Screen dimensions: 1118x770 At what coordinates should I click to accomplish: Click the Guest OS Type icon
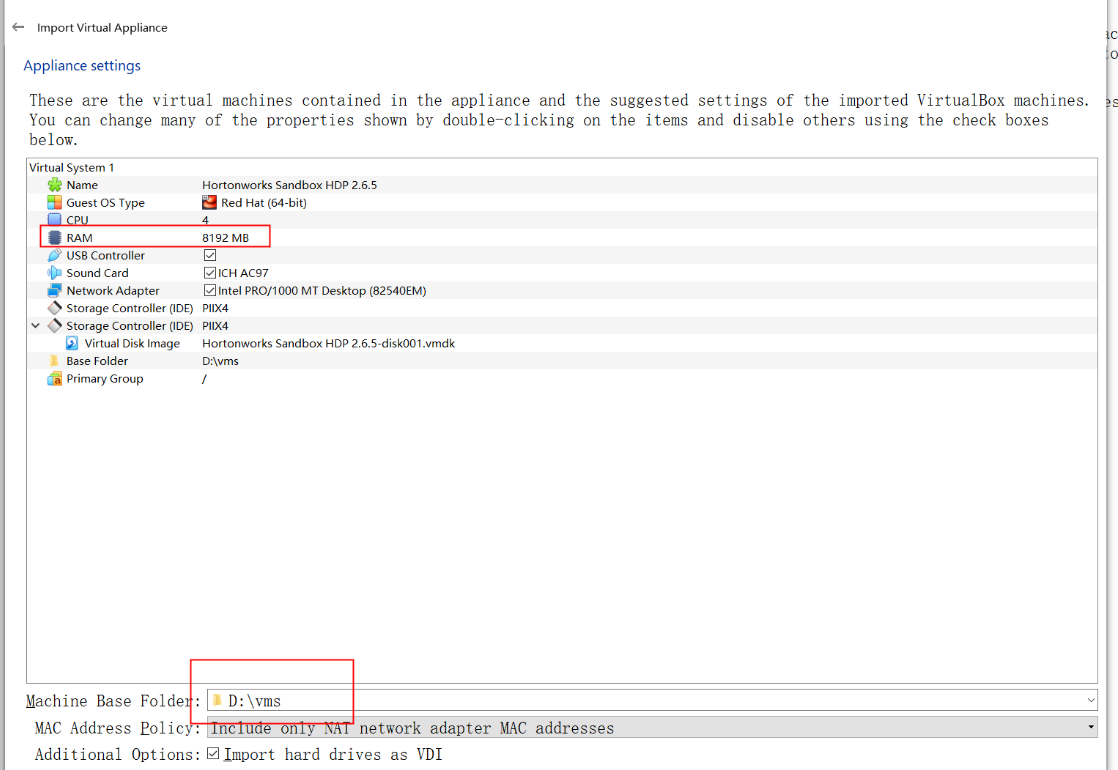54,202
